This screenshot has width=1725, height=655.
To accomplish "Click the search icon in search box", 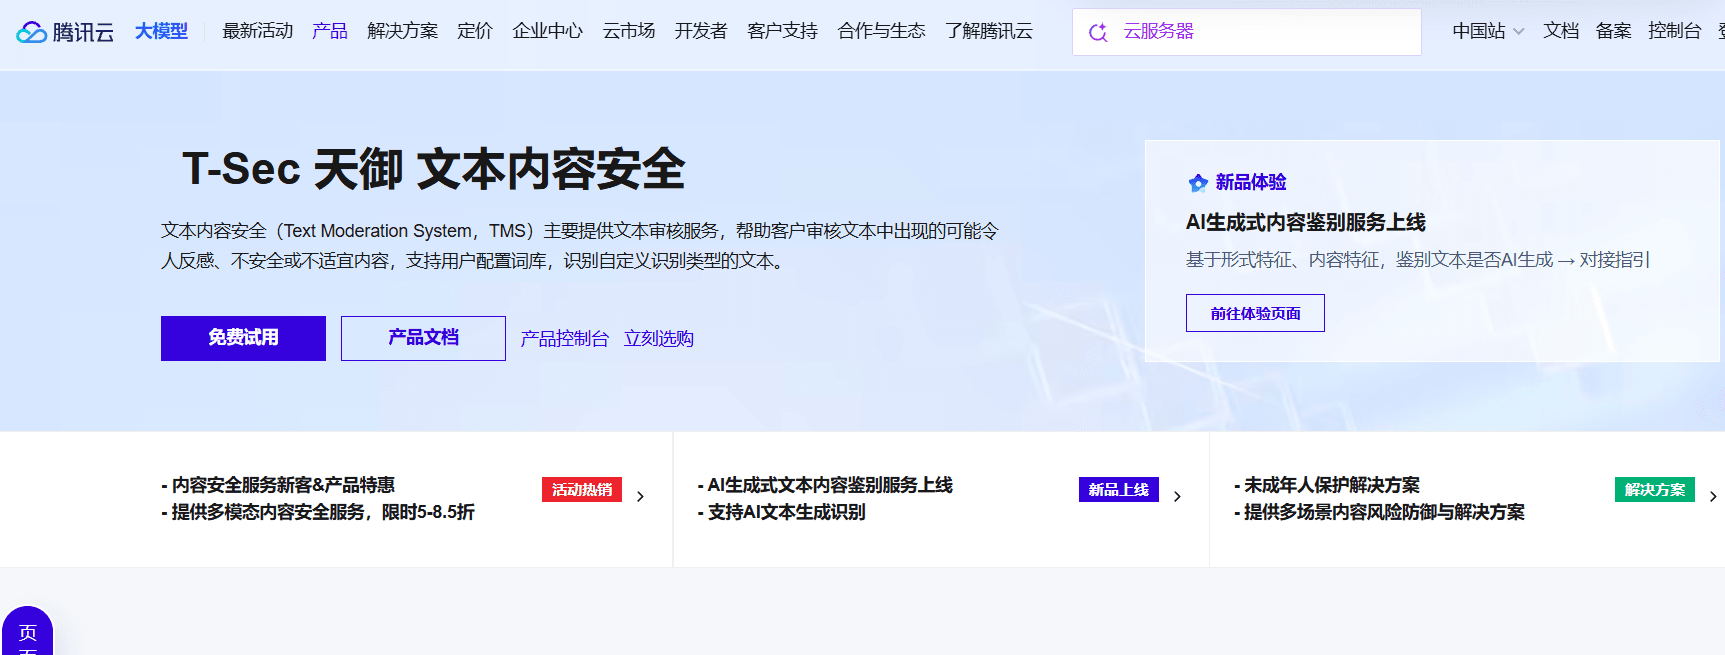I will click(x=1098, y=32).
